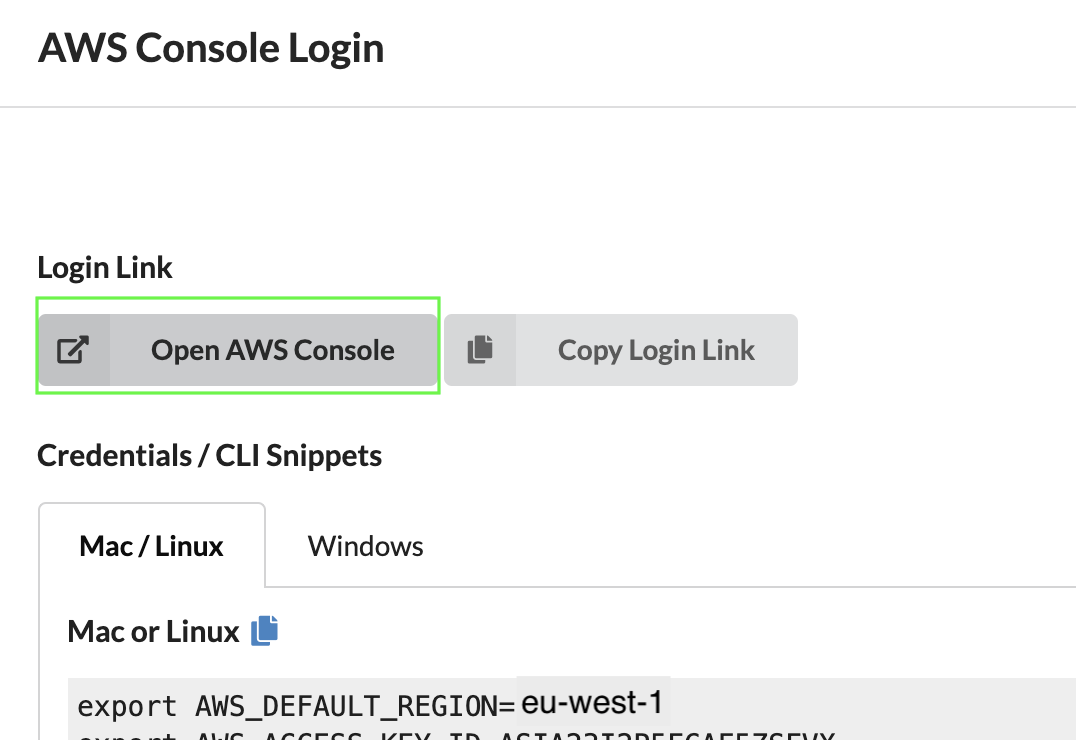
Task: Open the AWS Console via its button label
Action: [x=272, y=350]
